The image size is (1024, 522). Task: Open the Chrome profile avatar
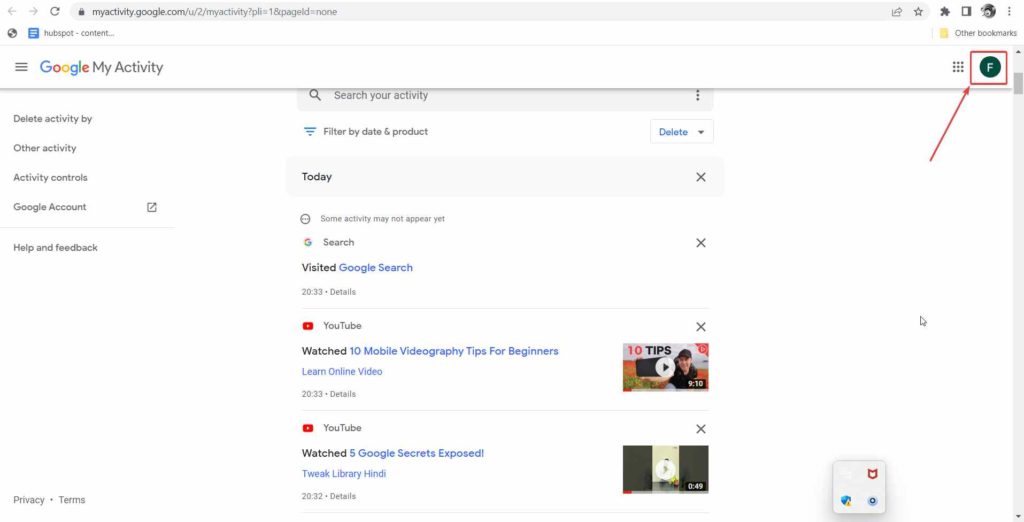(988, 11)
